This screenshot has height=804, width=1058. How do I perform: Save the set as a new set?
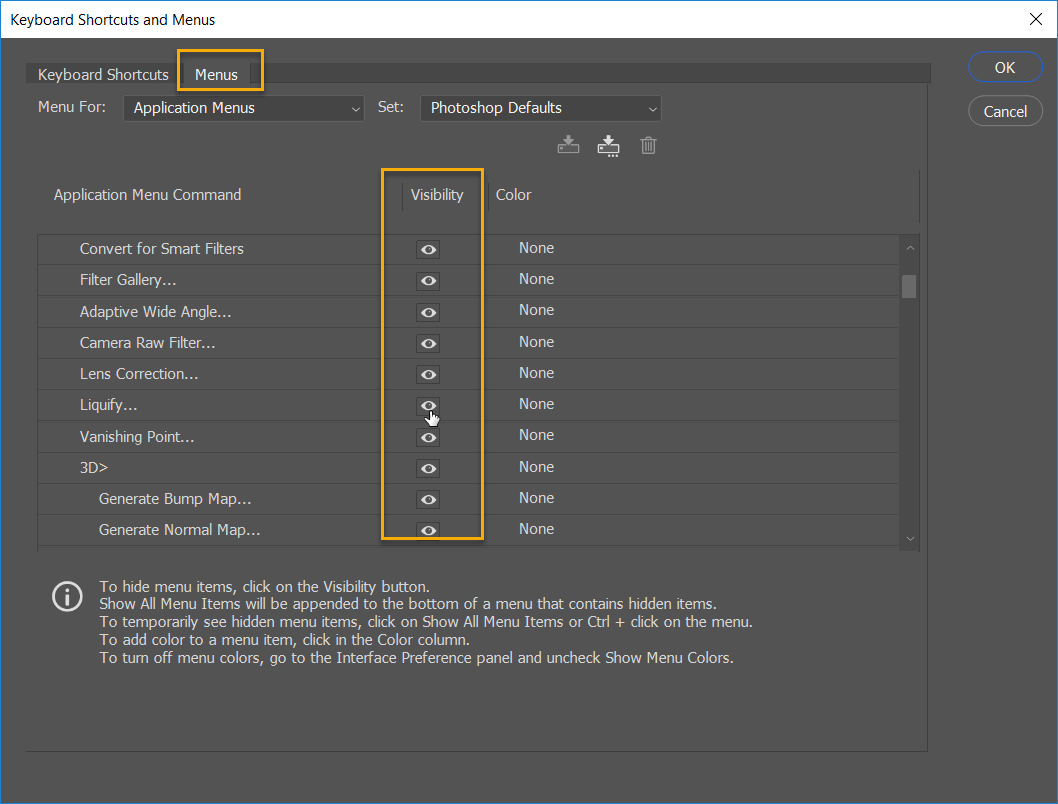[608, 145]
